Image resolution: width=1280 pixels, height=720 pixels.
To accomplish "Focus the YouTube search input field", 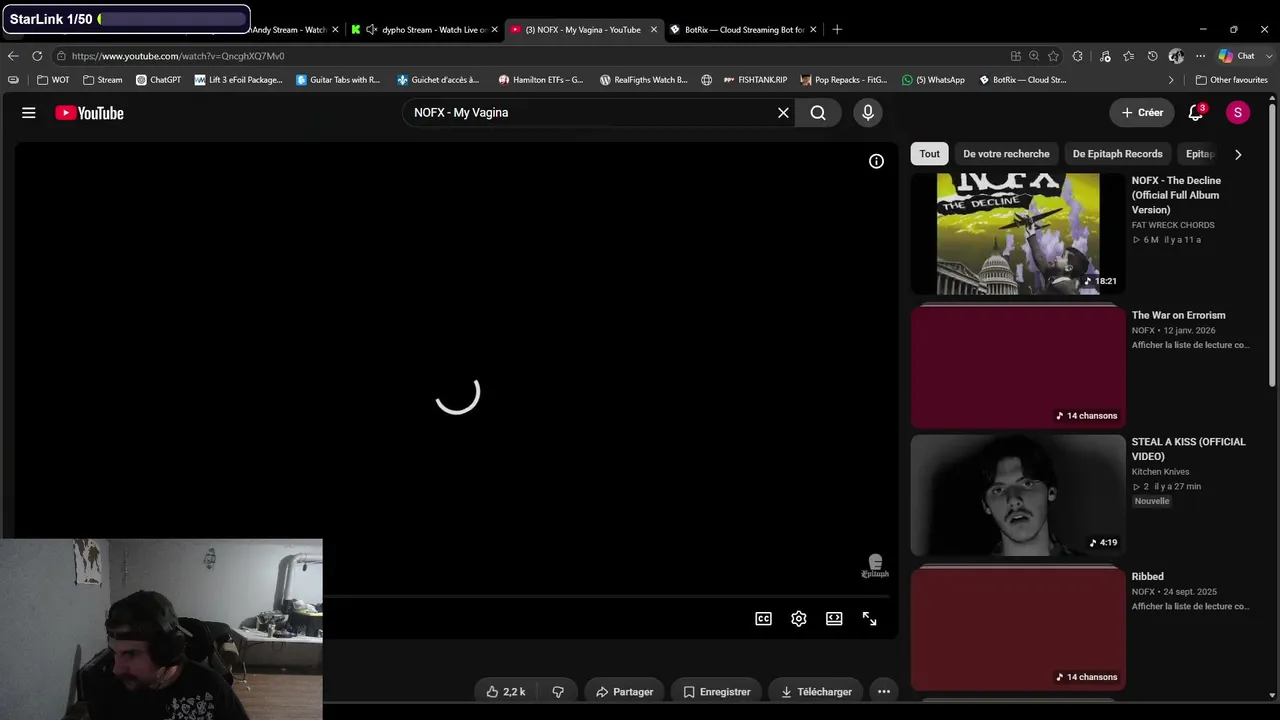I will click(590, 113).
